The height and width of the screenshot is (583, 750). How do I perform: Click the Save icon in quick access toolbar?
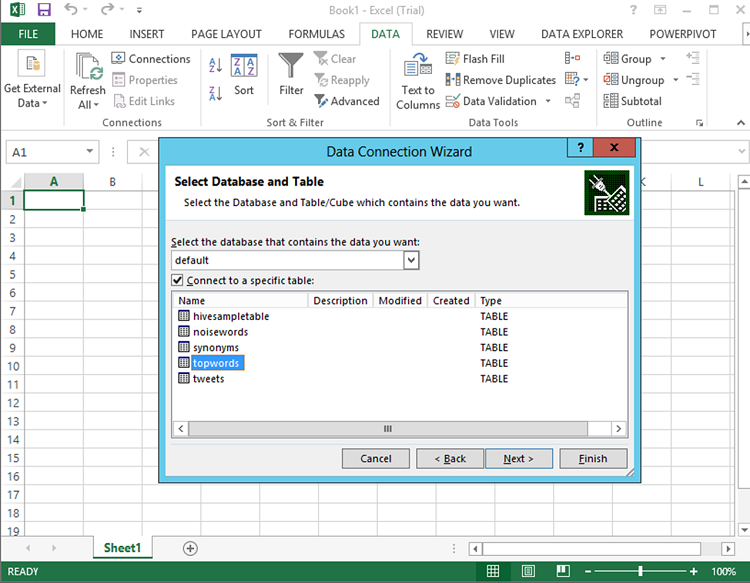pos(44,10)
